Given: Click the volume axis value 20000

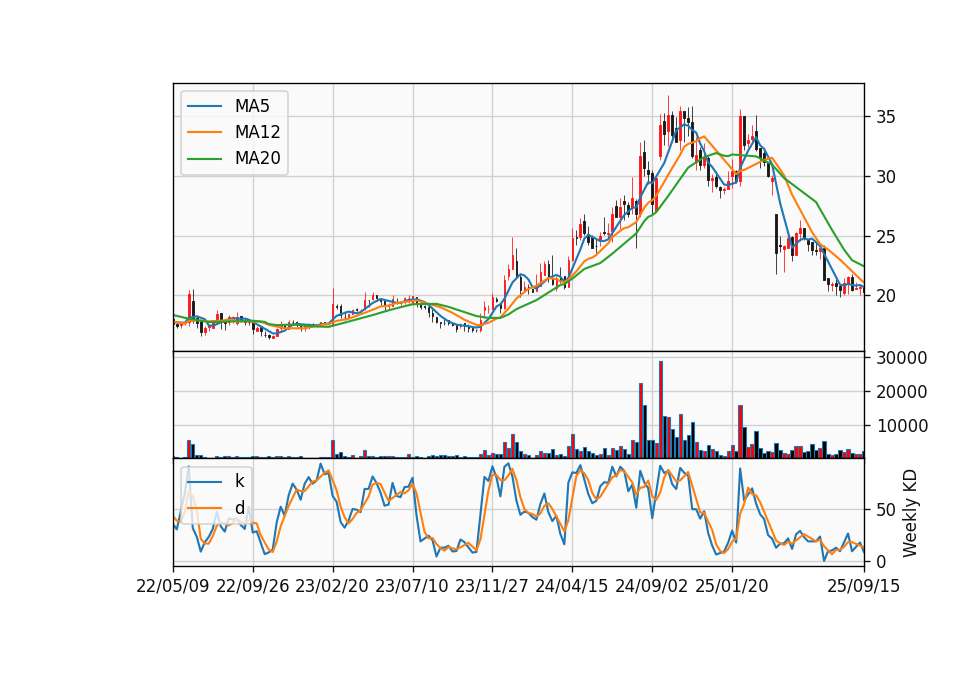Looking at the screenshot, I should (x=901, y=392).
